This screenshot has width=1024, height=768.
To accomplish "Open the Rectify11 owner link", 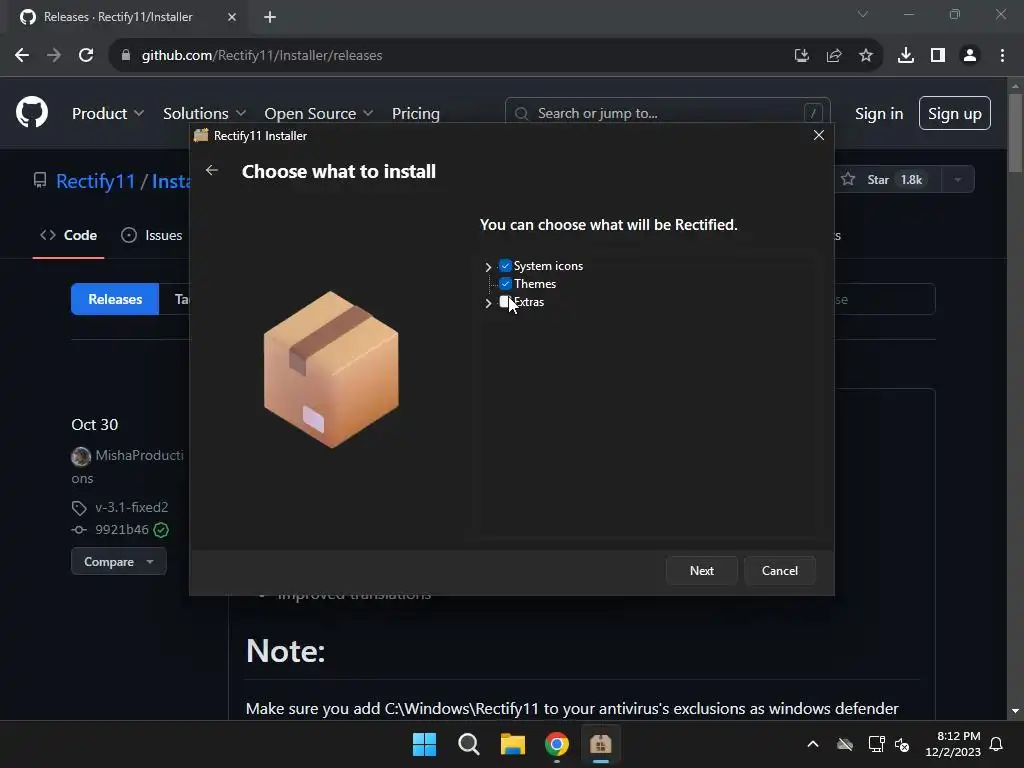I will pyautogui.click(x=95, y=181).
